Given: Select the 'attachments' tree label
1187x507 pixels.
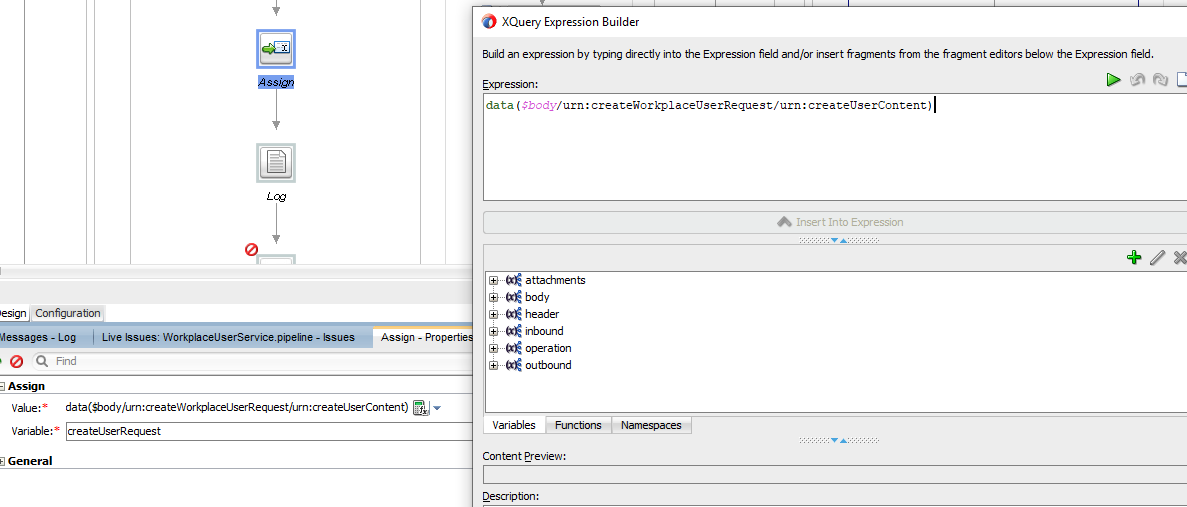Looking at the screenshot, I should (x=555, y=280).
